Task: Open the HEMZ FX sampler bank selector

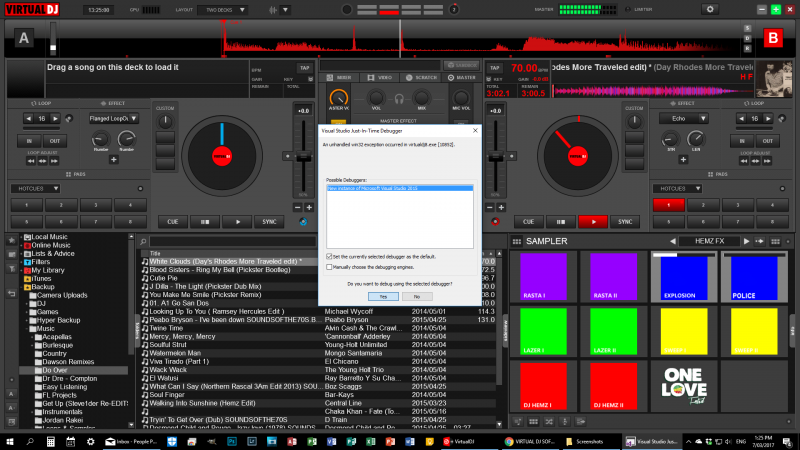Action: point(709,241)
